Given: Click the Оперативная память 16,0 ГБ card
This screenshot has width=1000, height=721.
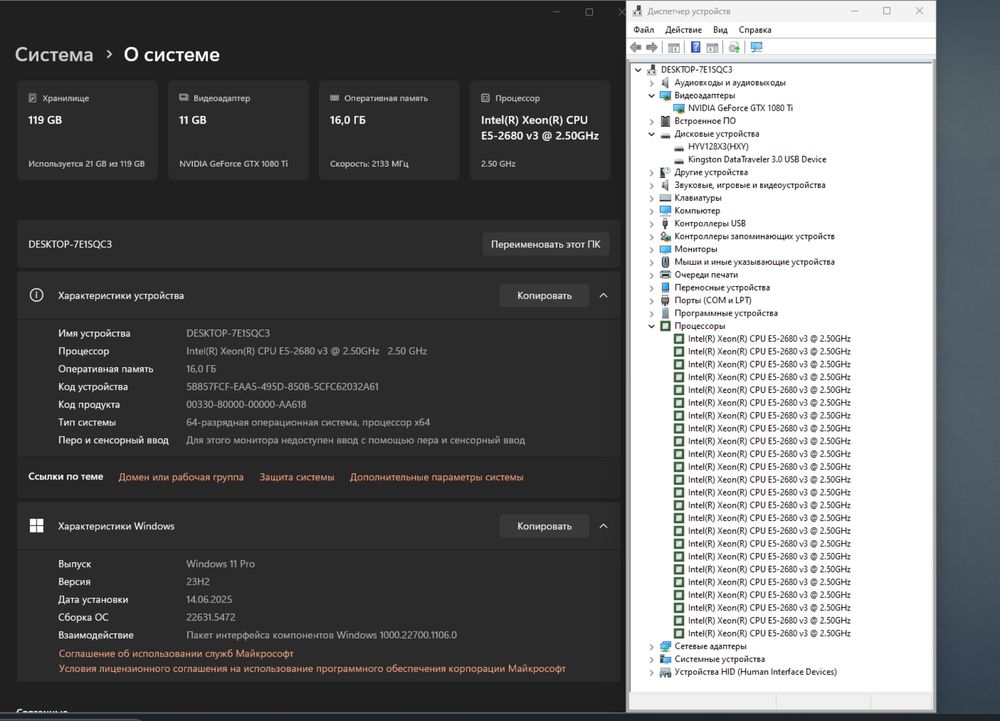Looking at the screenshot, I should pos(389,130).
